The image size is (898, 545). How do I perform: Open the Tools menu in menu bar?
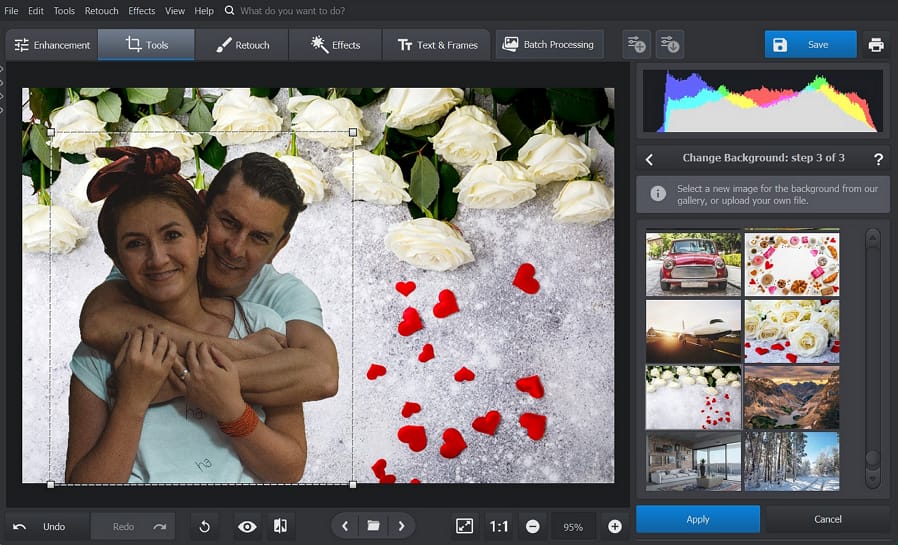[64, 11]
